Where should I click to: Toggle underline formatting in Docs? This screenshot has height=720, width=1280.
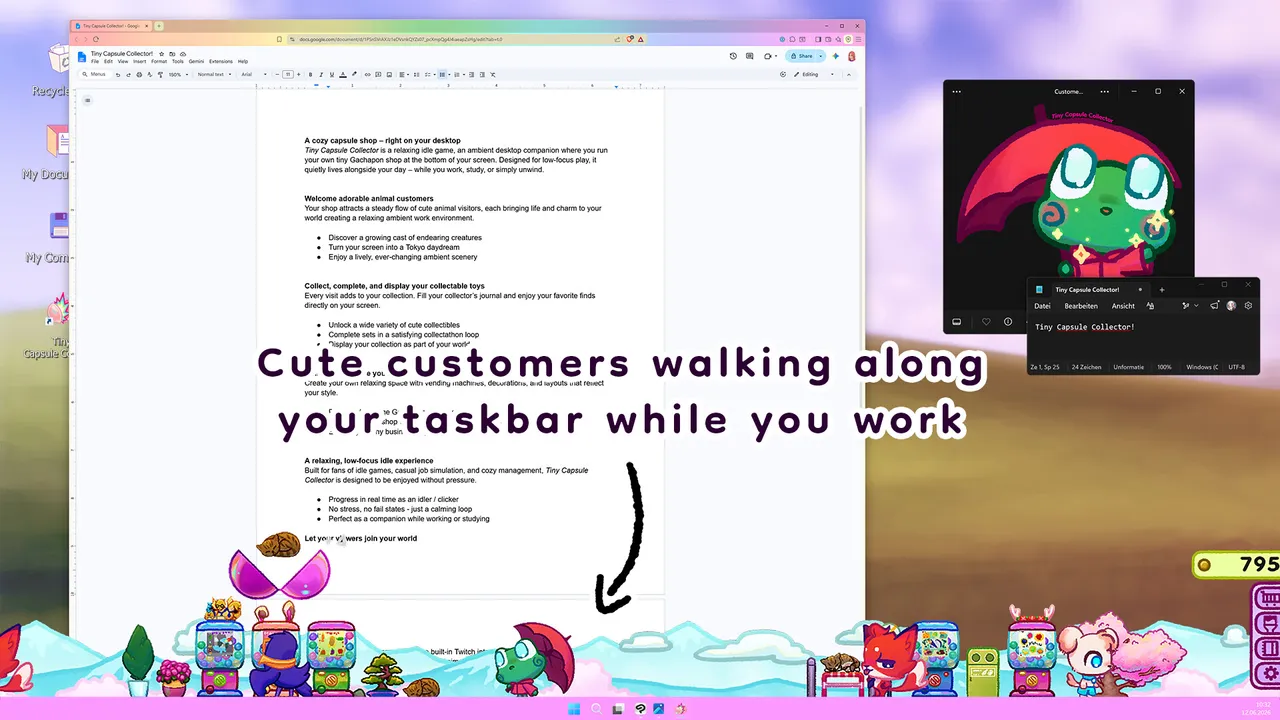point(332,74)
